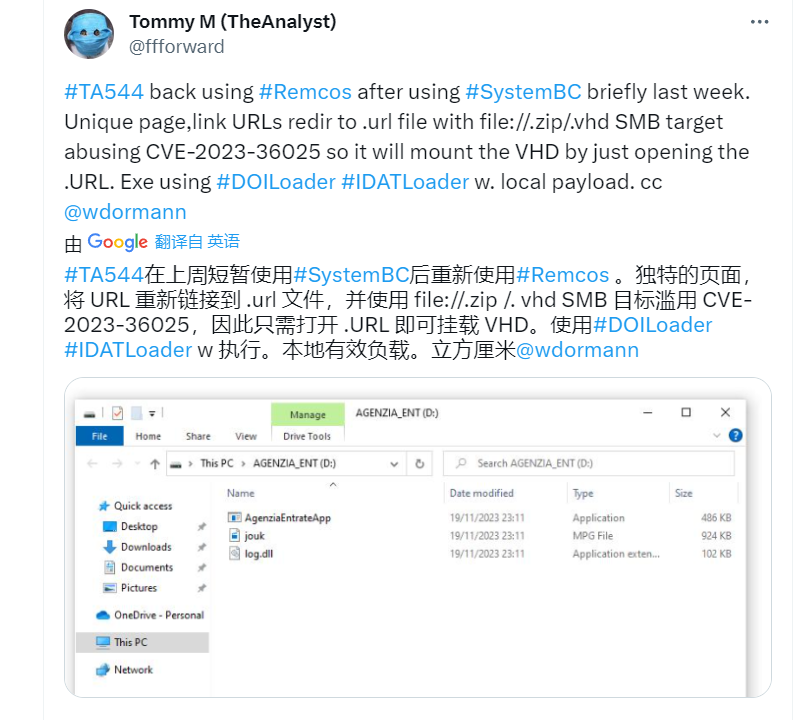Sort files by Date modified column
811x720 pixels.
(482, 493)
